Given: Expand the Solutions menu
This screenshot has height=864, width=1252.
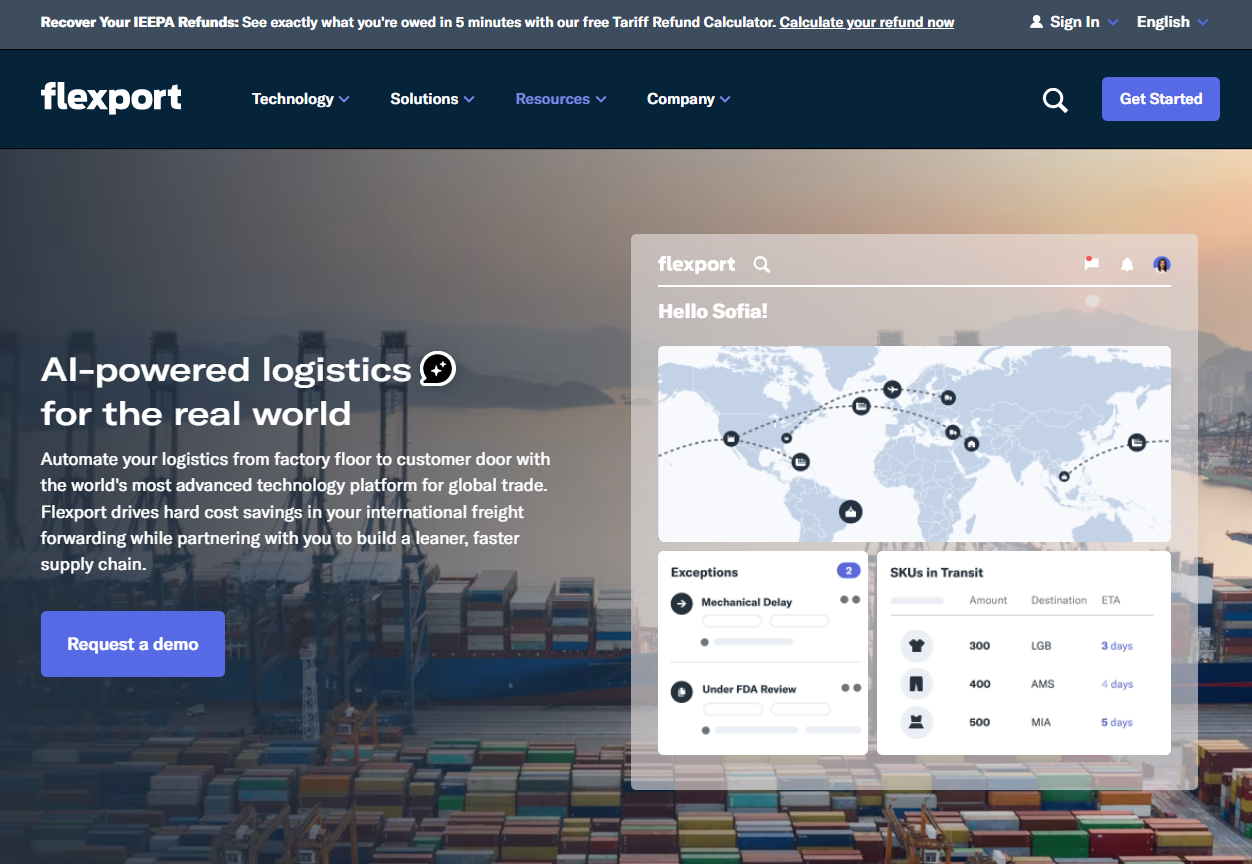Looking at the screenshot, I should pyautogui.click(x=432, y=99).
